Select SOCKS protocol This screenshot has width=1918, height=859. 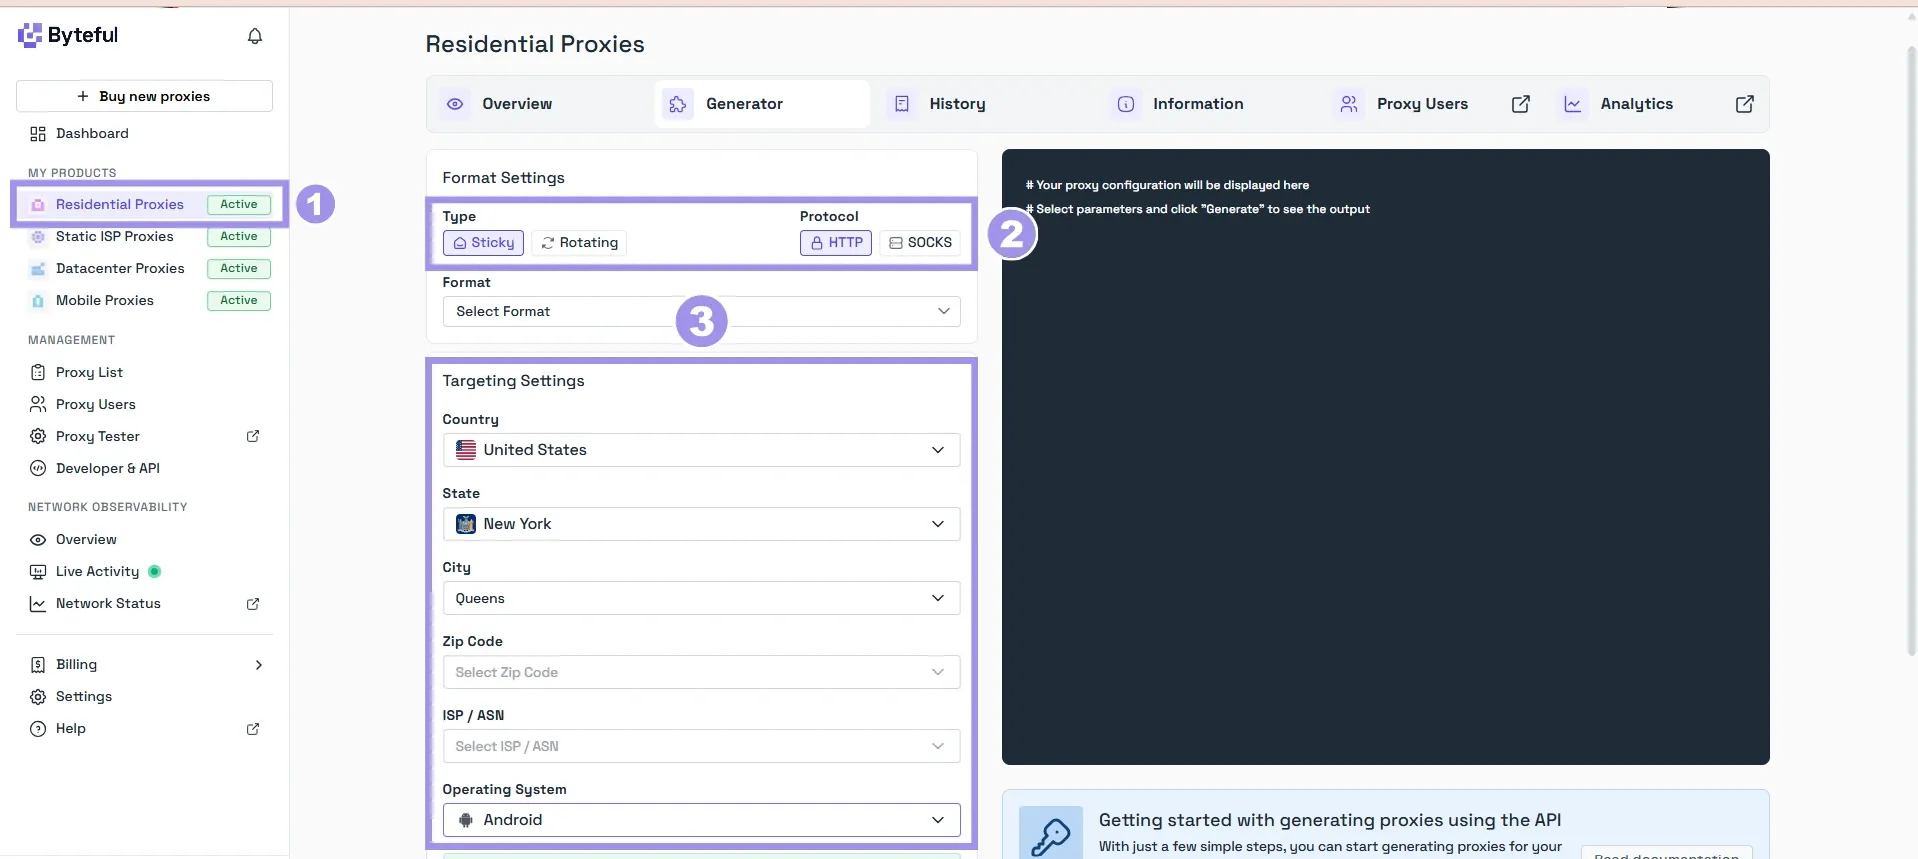point(920,243)
